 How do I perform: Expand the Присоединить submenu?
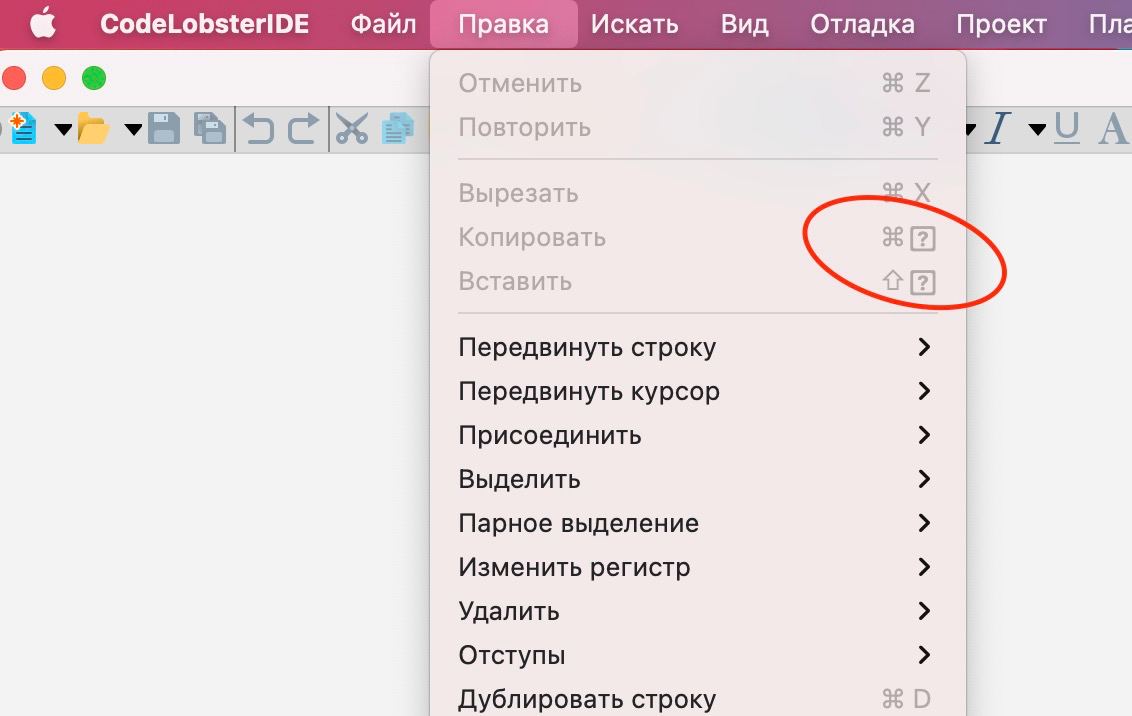(697, 435)
